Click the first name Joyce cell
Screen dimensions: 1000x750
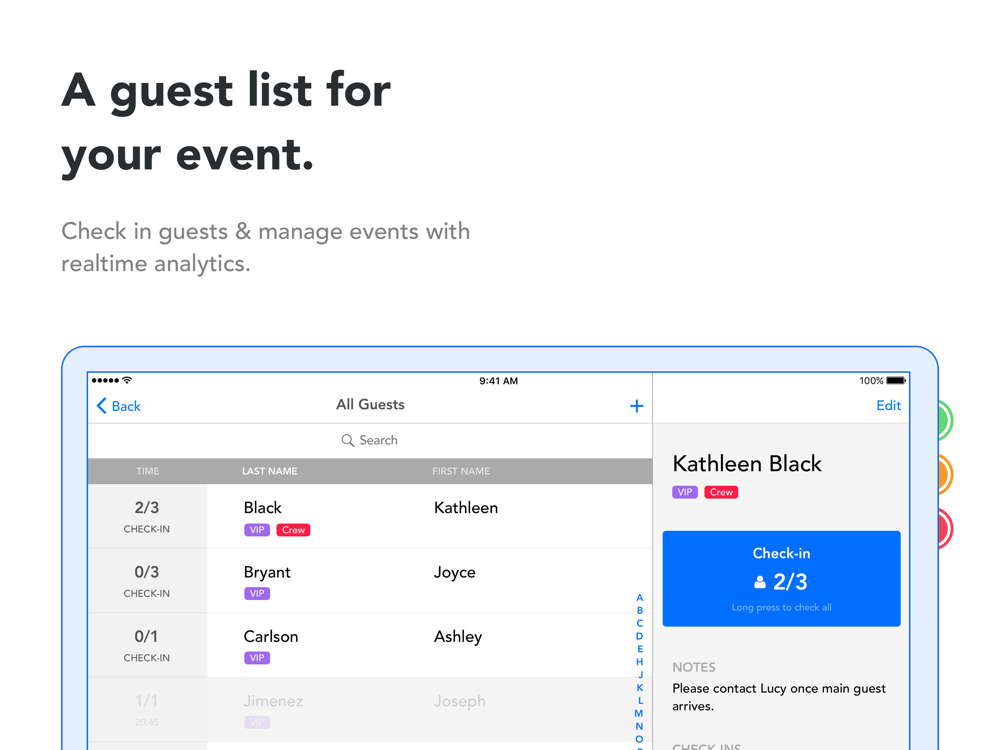click(x=455, y=573)
